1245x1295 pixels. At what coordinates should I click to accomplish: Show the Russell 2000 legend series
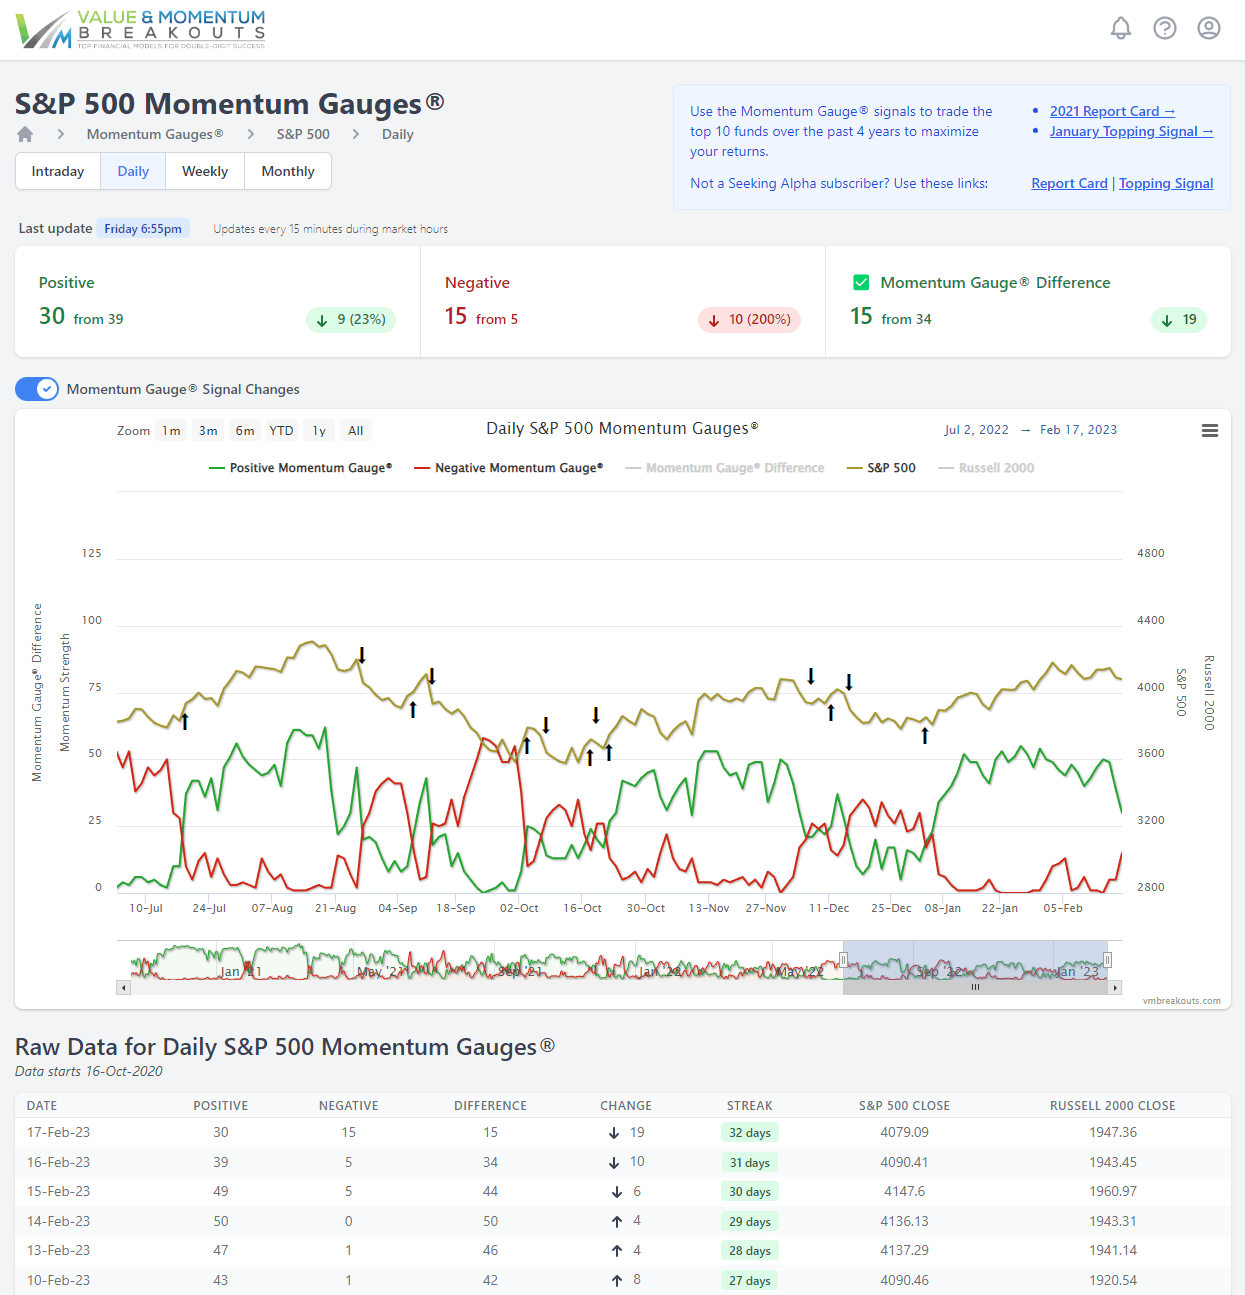click(996, 468)
